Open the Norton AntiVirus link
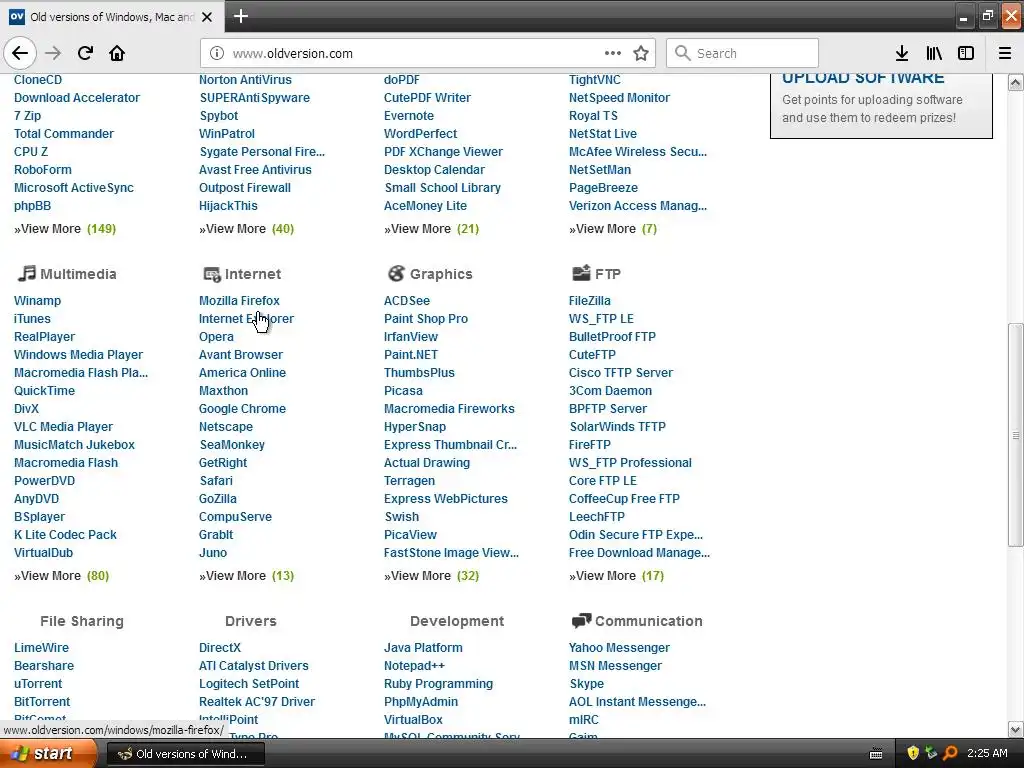This screenshot has width=1024, height=768. coord(245,80)
